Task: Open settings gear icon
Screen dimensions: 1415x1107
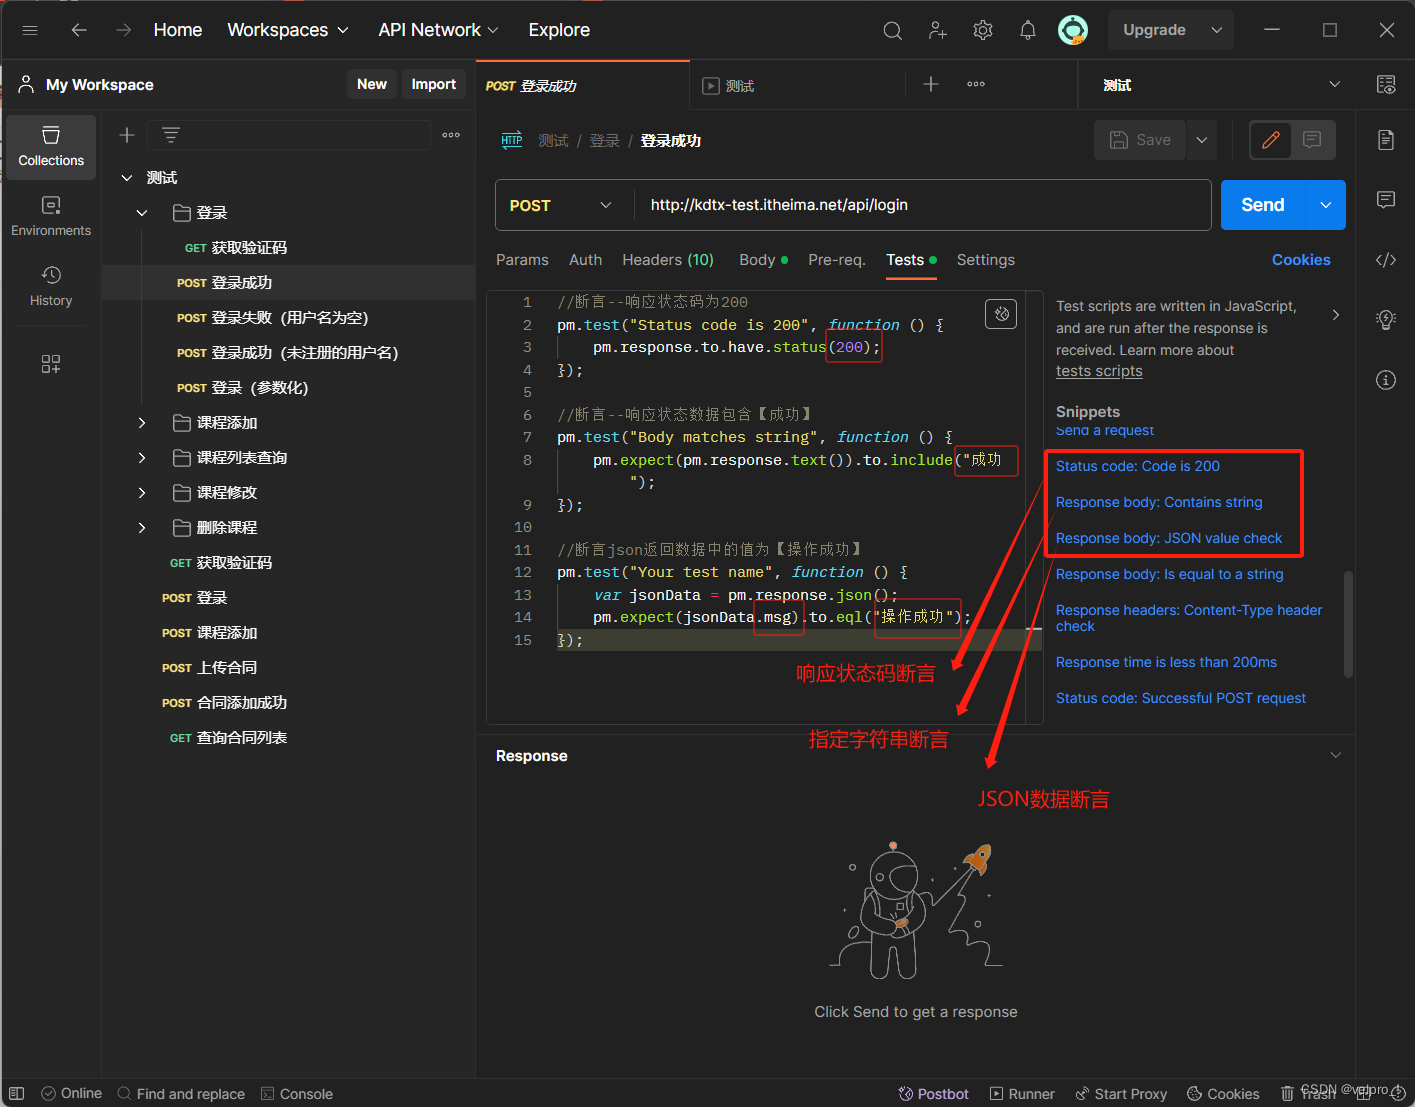Action: tap(983, 31)
